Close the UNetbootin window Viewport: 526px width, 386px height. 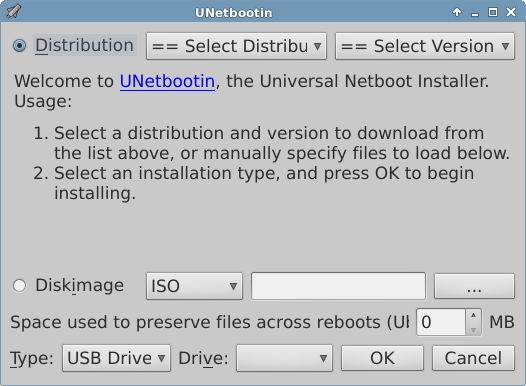pos(511,12)
